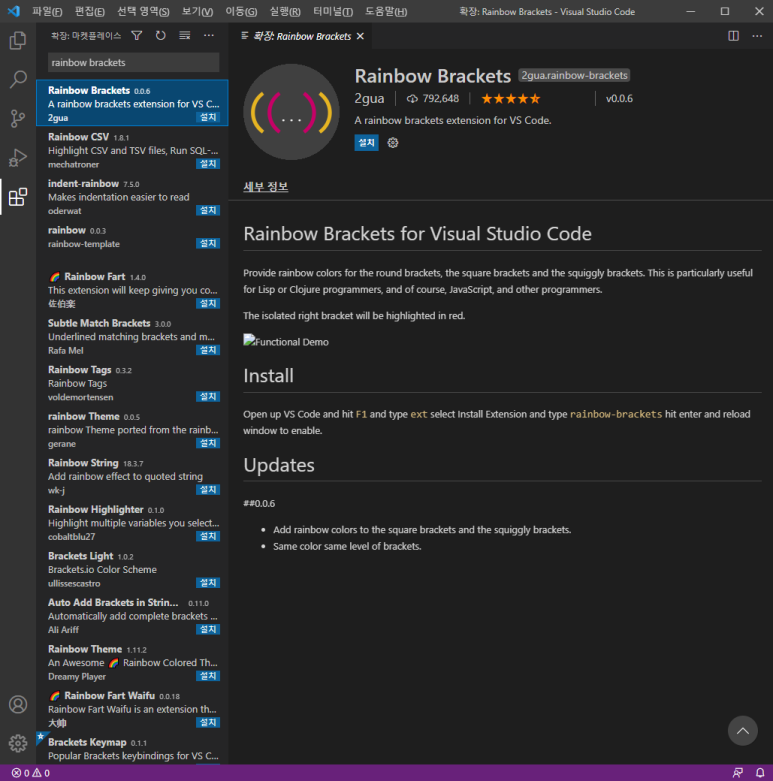Open the 도움말(H) menu
This screenshot has width=773, height=781.
pyautogui.click(x=386, y=11)
